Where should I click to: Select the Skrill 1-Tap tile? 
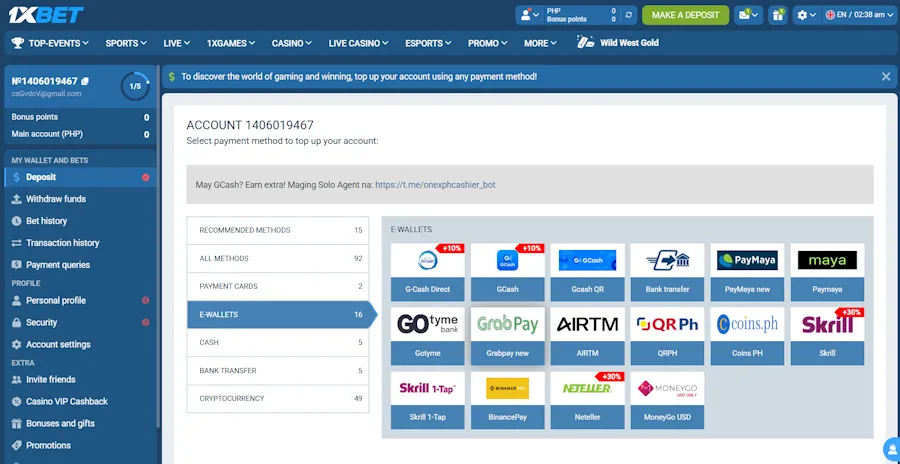(428, 400)
